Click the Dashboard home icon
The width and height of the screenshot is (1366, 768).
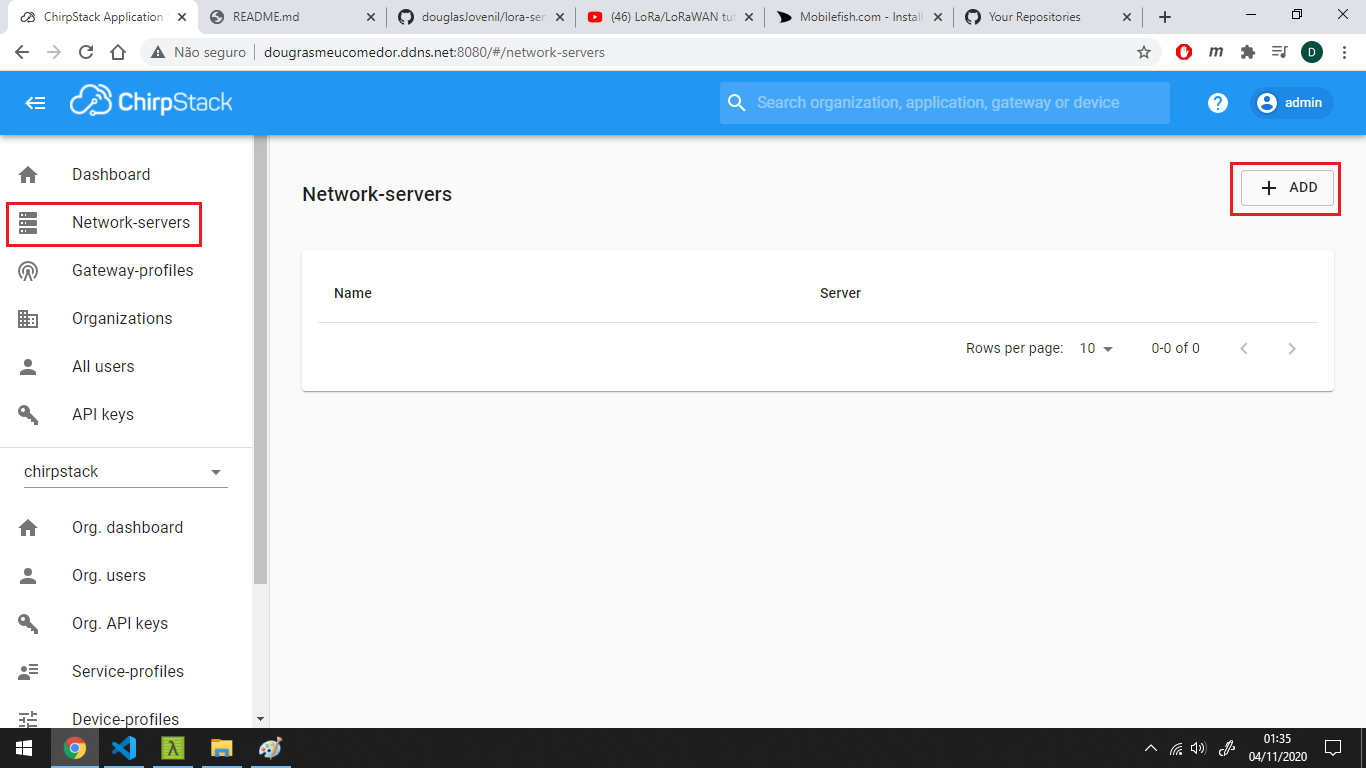click(x=28, y=175)
